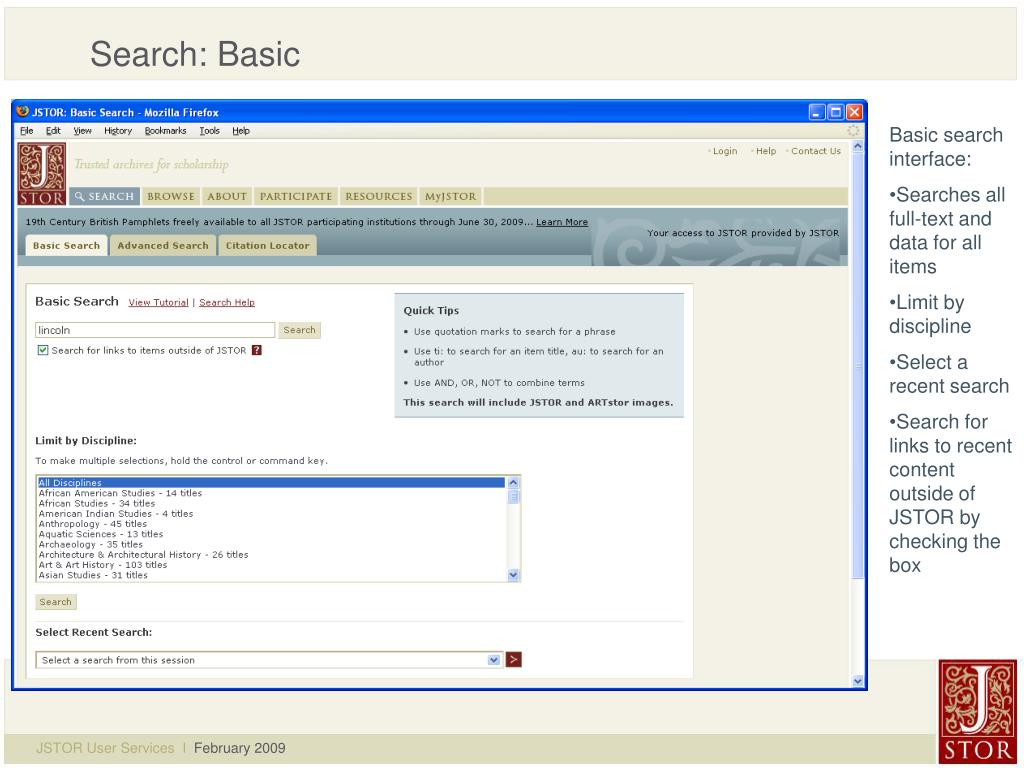
Task: Go to the MyJSTOR tab
Action: [451, 197]
